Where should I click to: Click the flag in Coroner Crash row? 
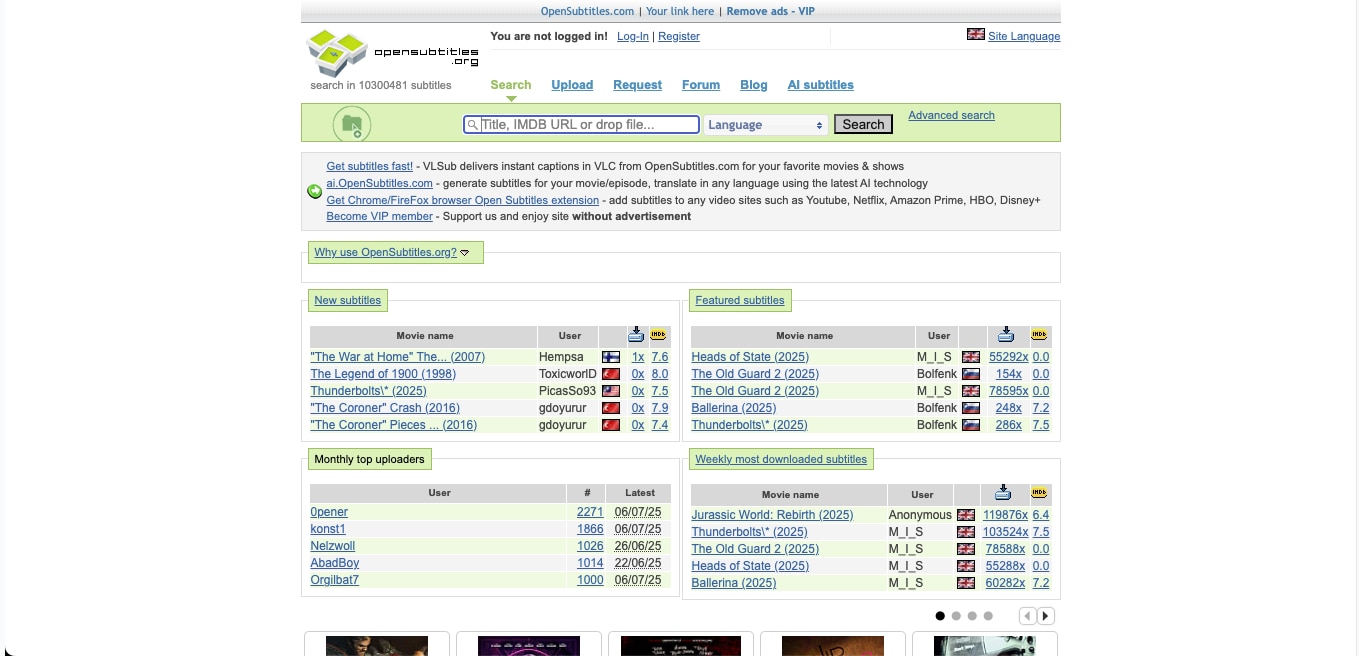click(x=611, y=408)
